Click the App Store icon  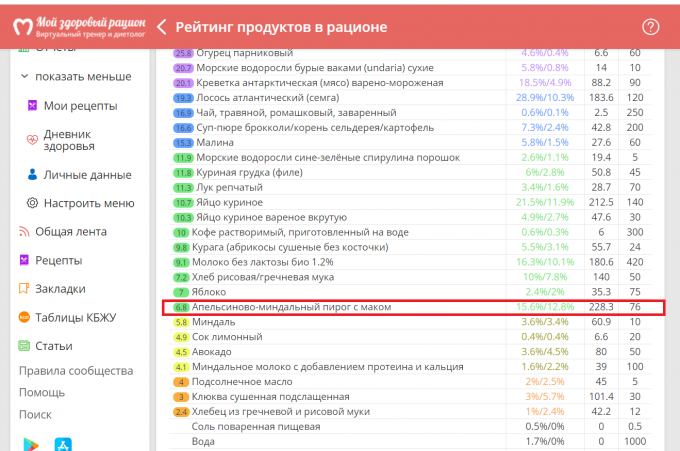point(62,444)
